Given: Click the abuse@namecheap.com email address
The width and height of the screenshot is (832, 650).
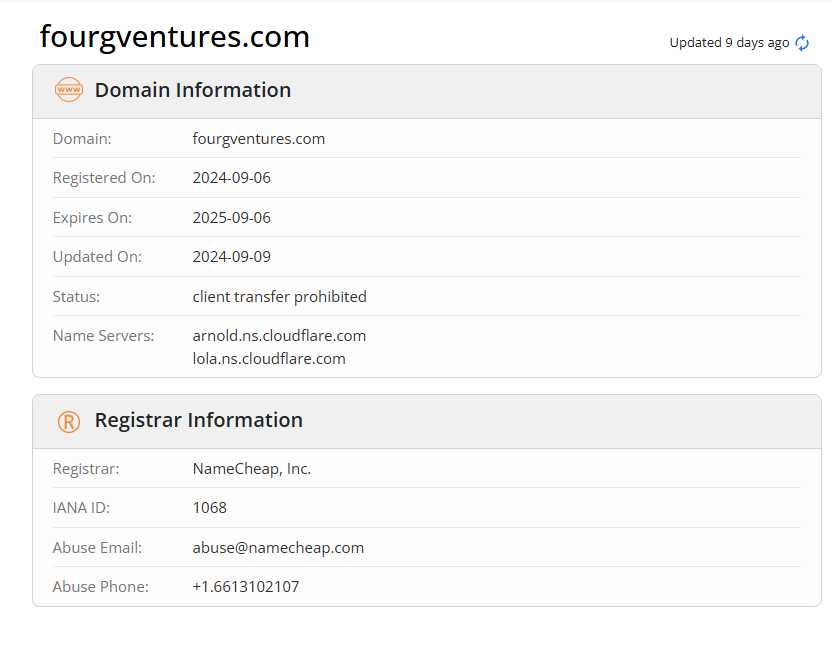Looking at the screenshot, I should [x=278, y=548].
